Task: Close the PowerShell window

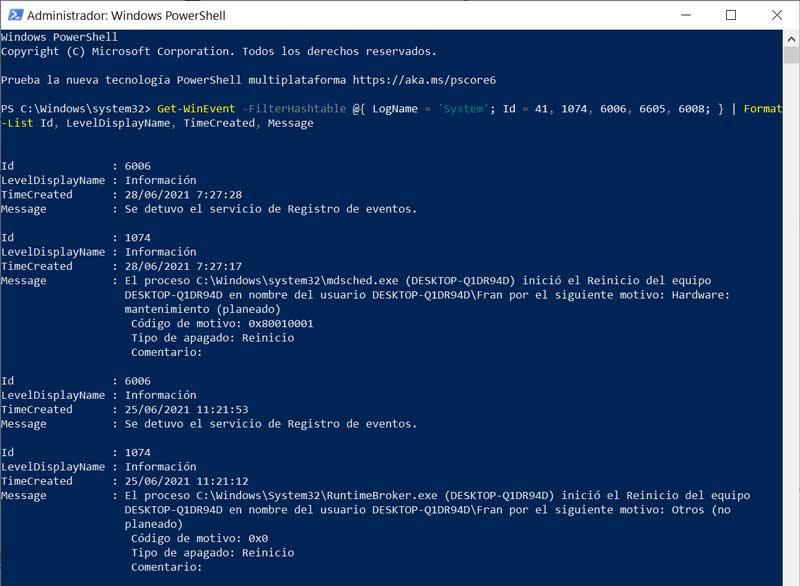Action: pyautogui.click(x=777, y=15)
